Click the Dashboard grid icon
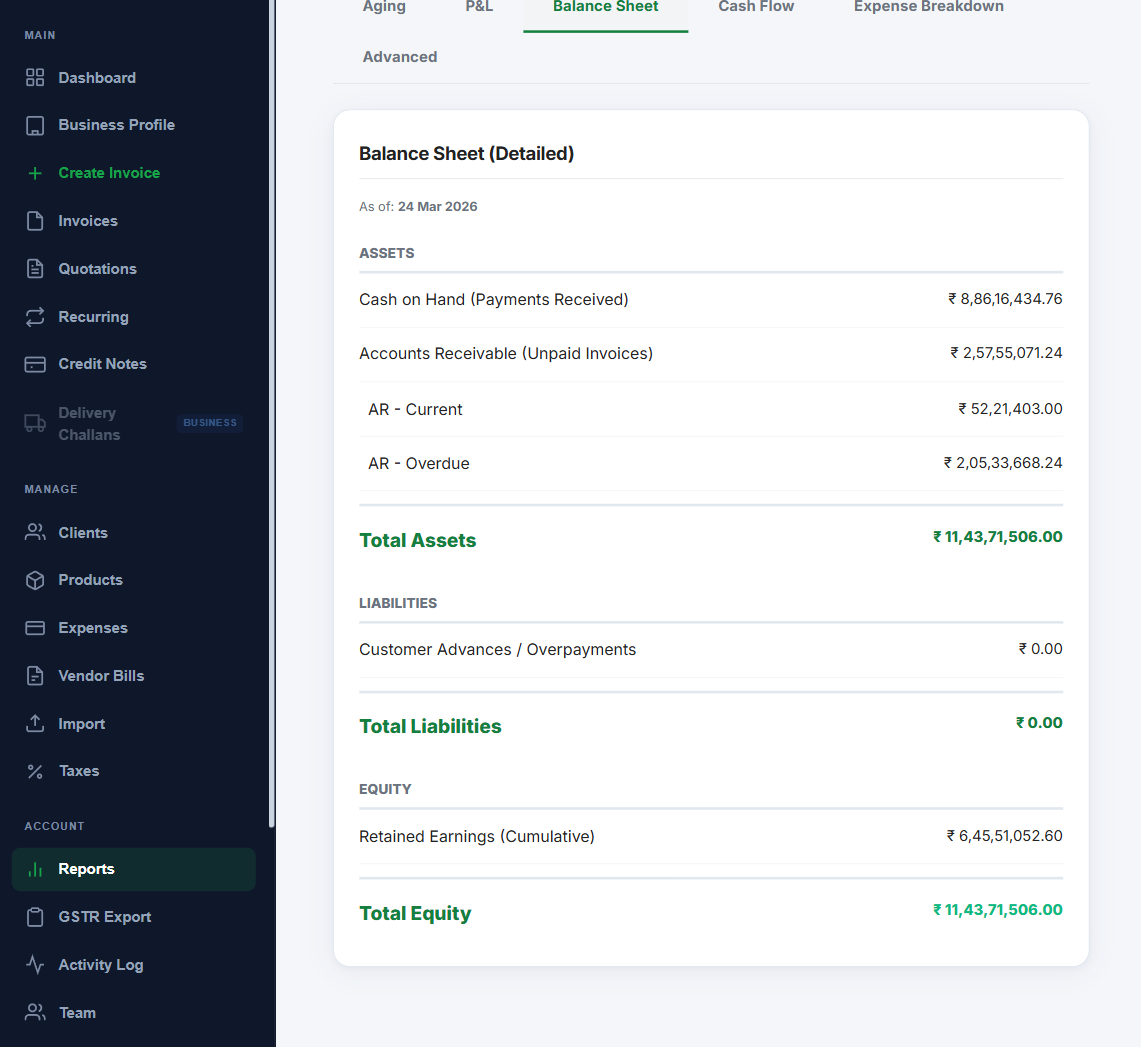1141x1047 pixels. click(x=35, y=78)
